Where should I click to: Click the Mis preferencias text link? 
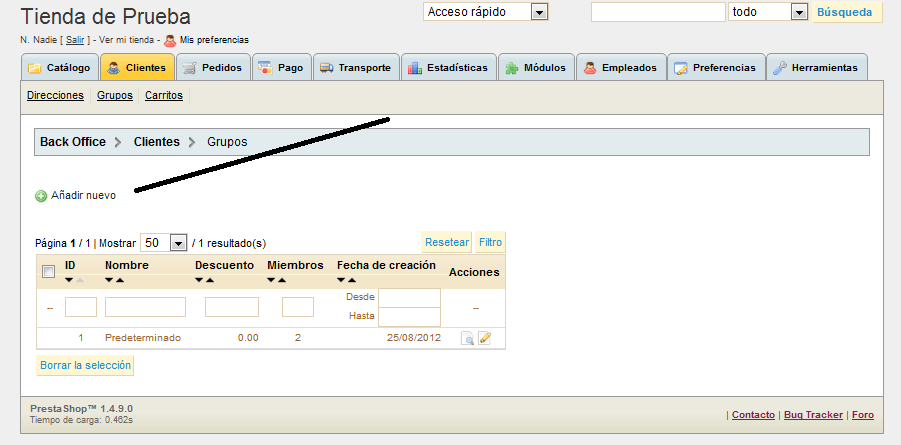[x=214, y=40]
